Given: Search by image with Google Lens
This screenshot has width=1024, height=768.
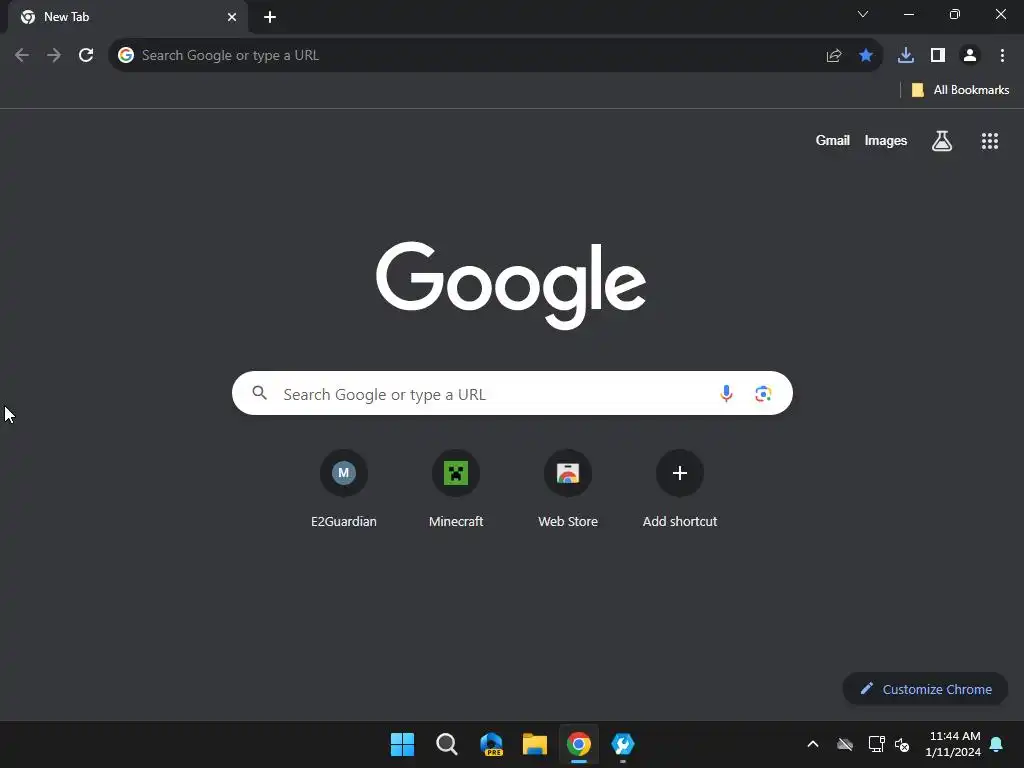Looking at the screenshot, I should (x=763, y=393).
